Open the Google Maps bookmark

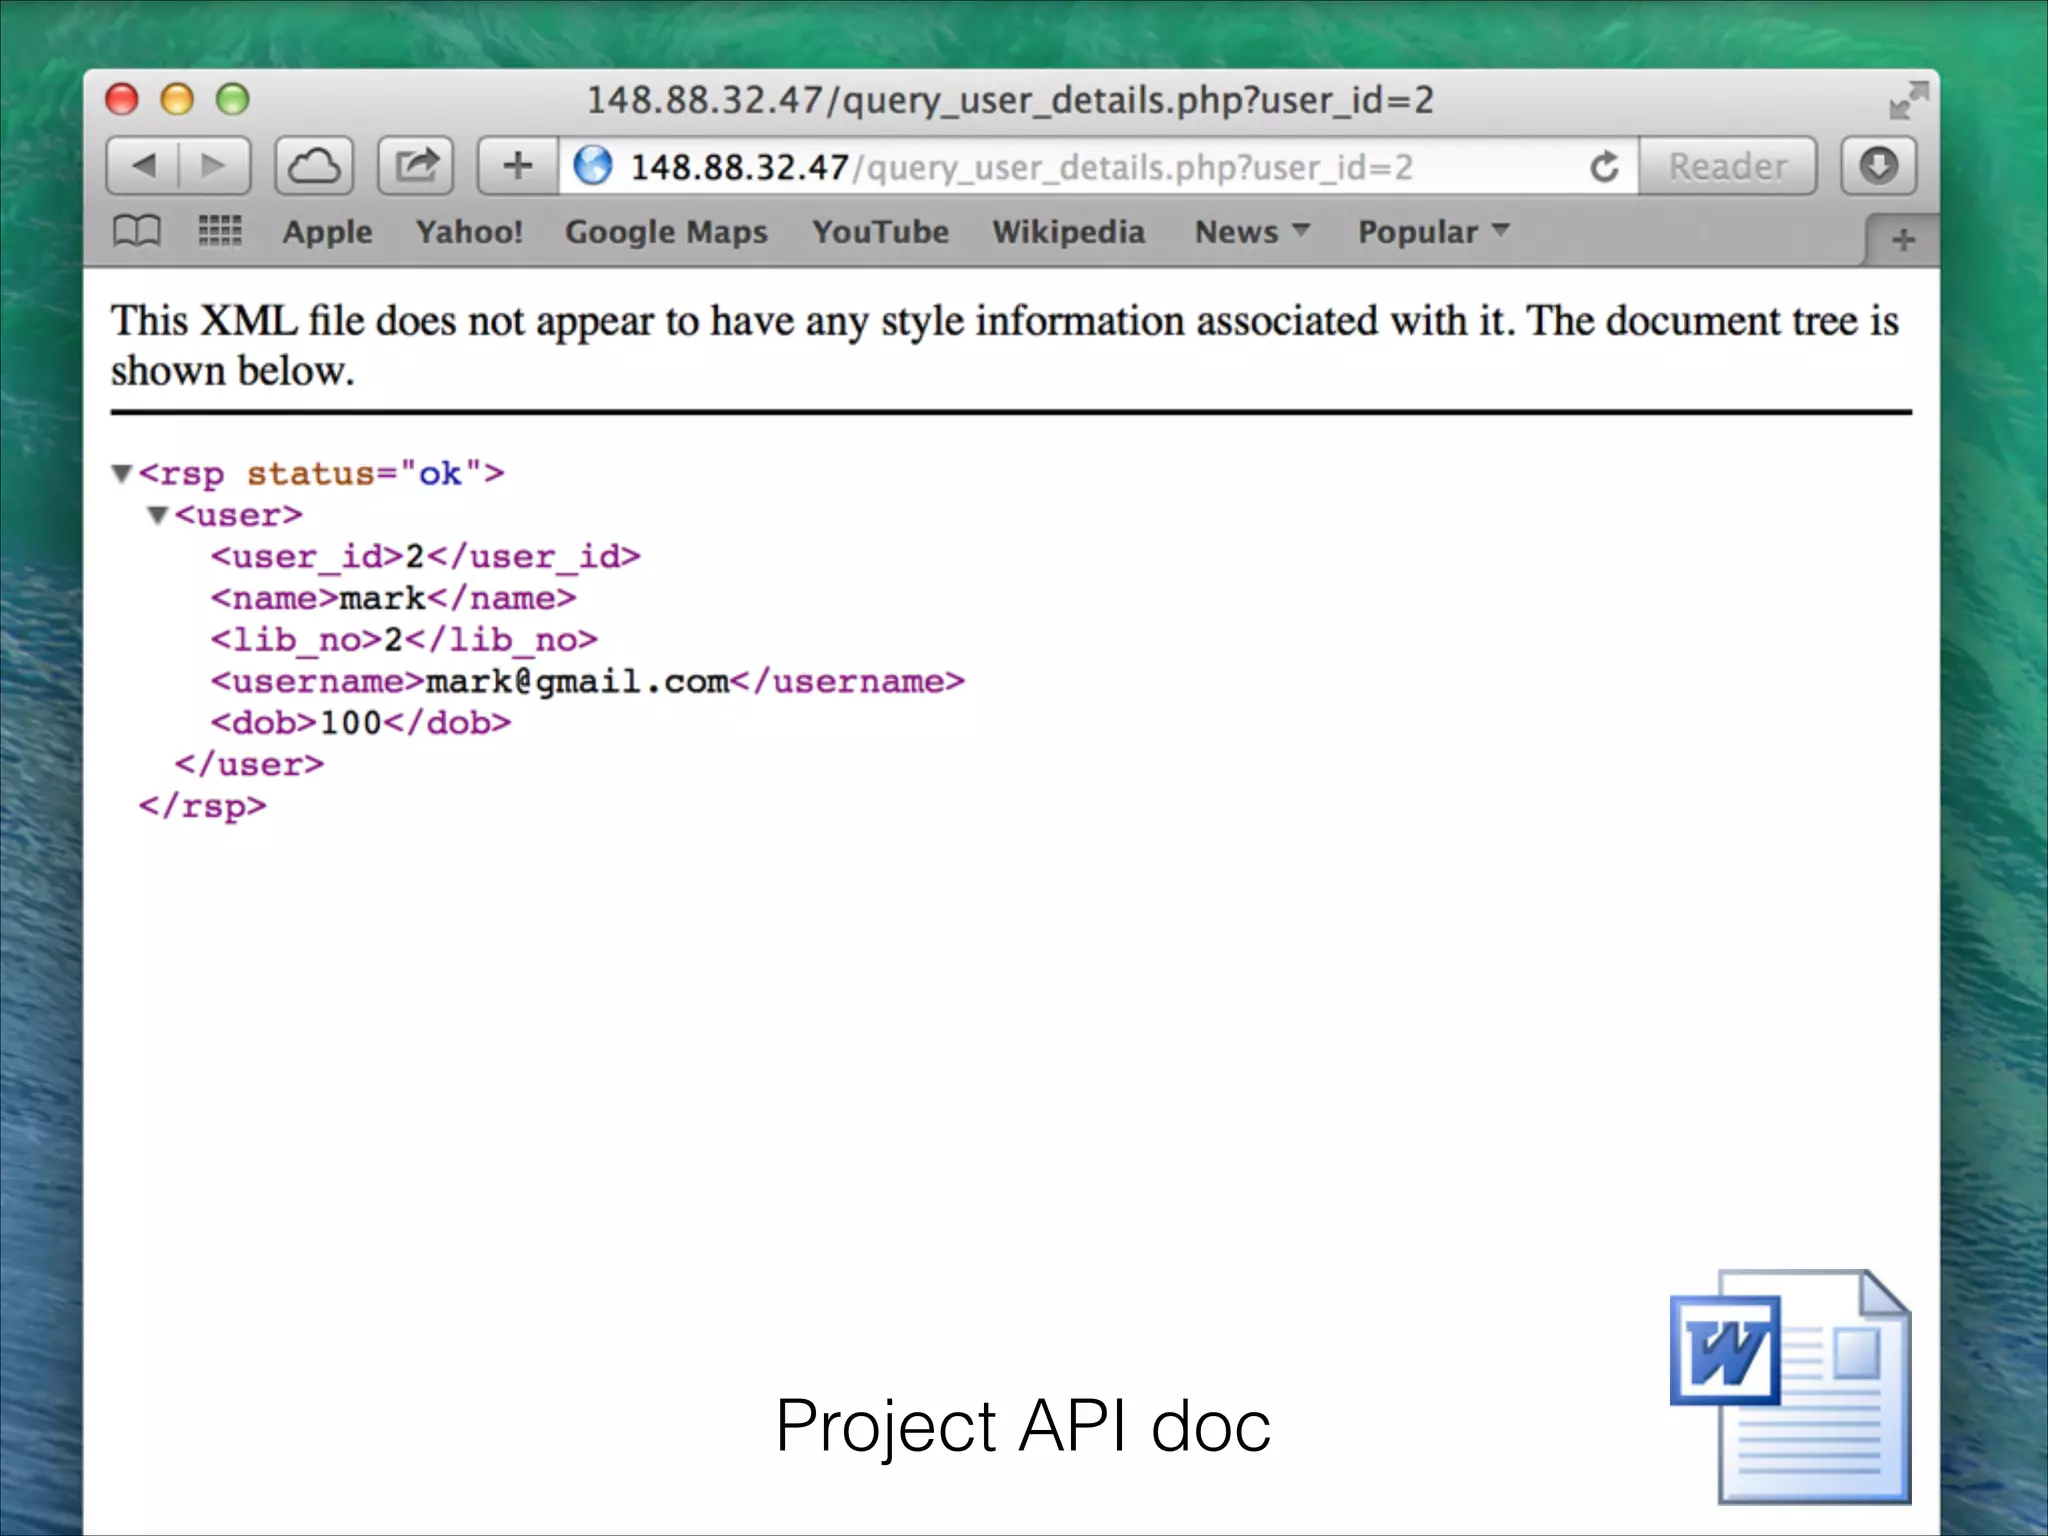click(x=666, y=232)
